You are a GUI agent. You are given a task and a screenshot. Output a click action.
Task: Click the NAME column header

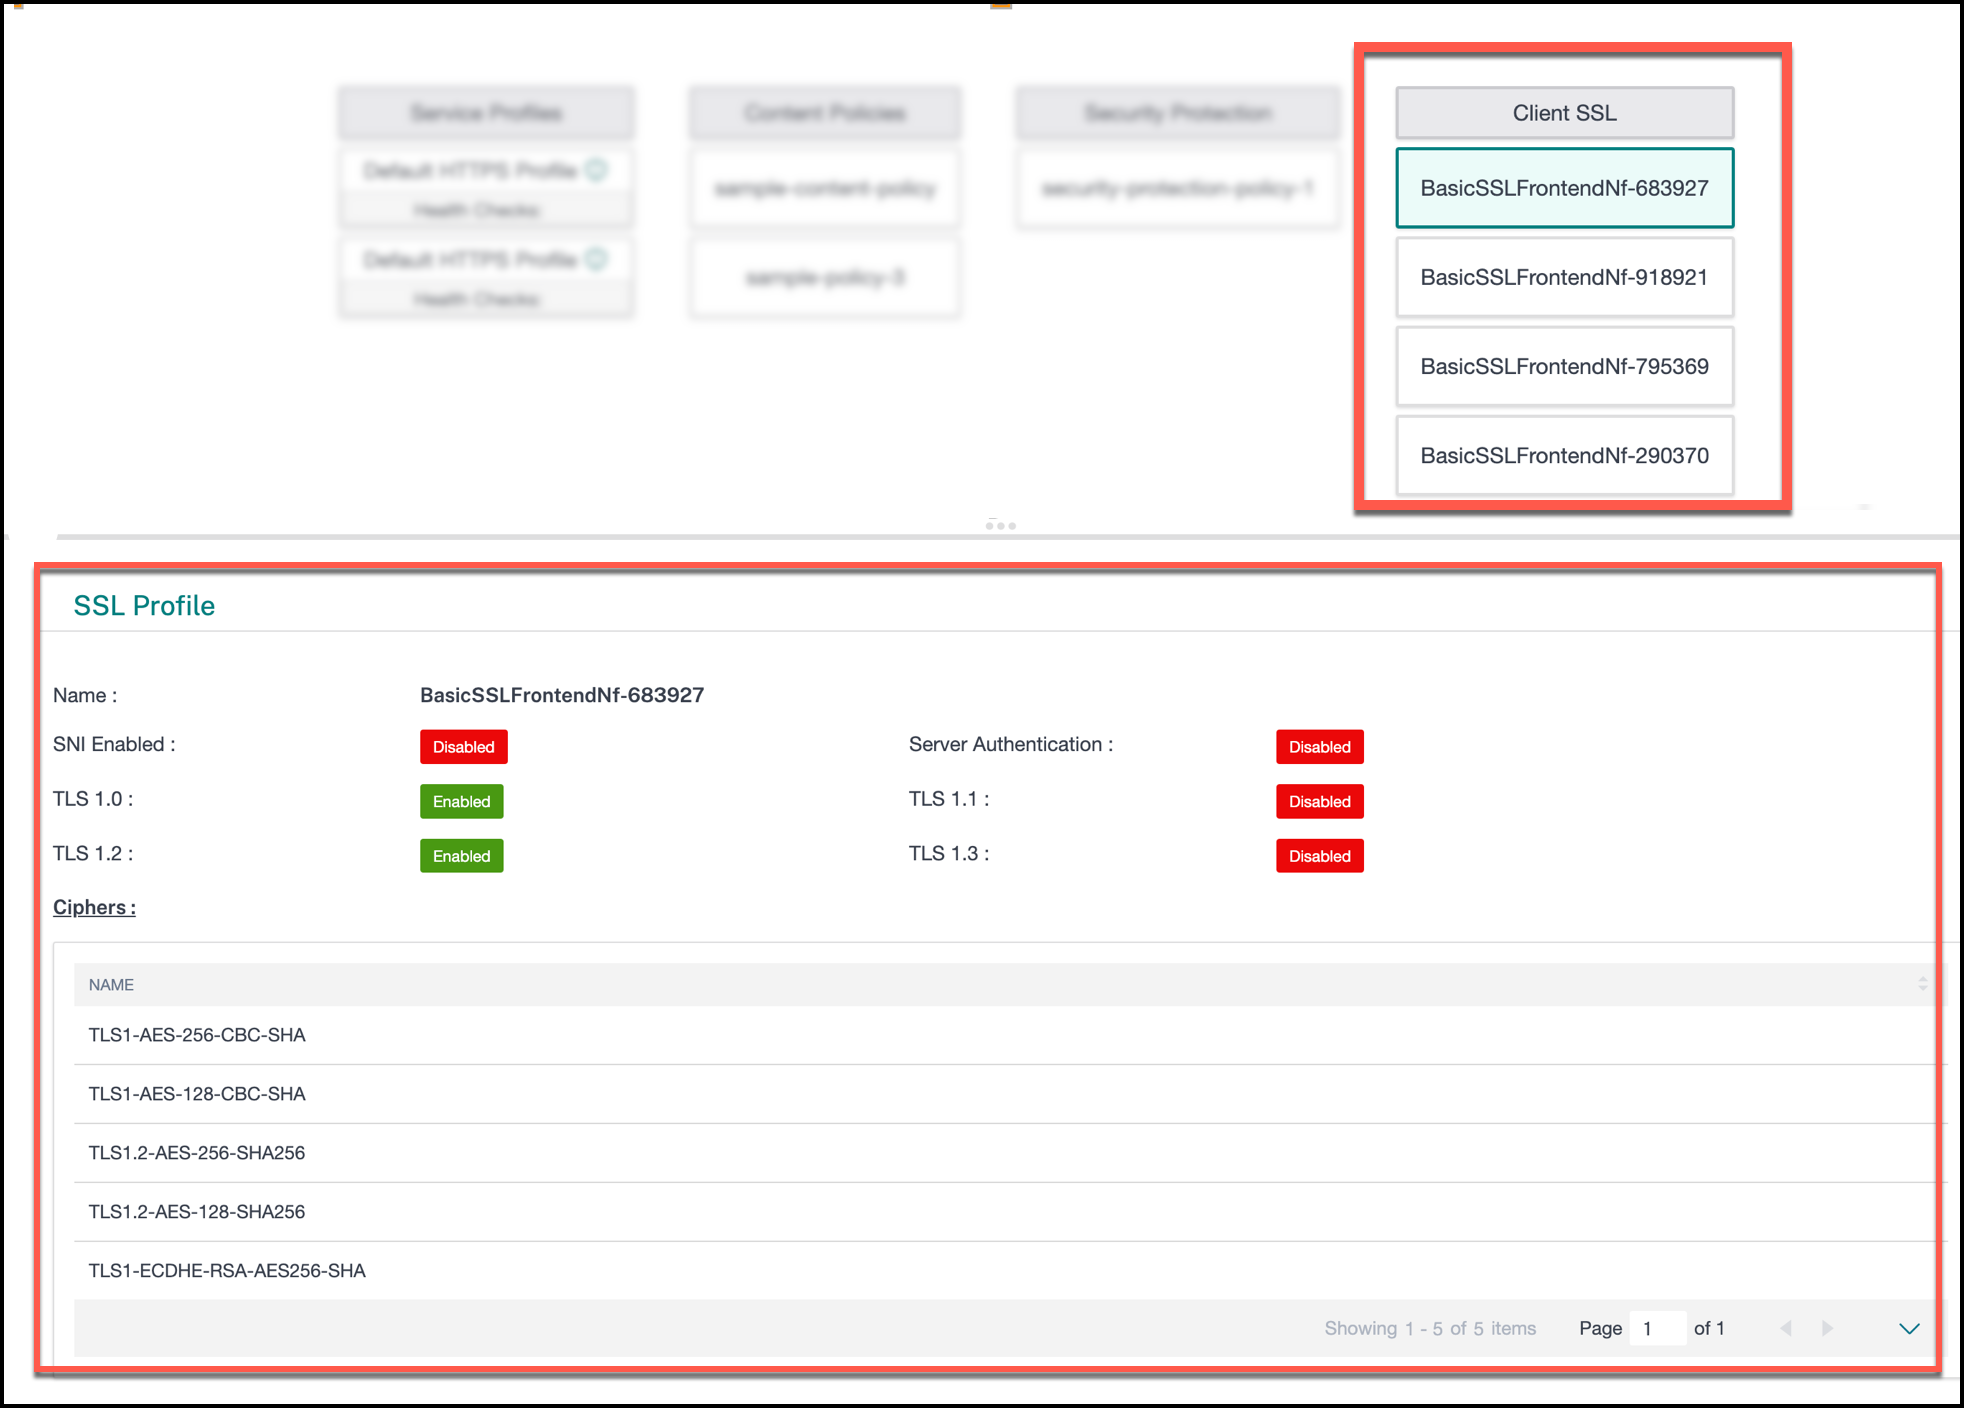[111, 985]
